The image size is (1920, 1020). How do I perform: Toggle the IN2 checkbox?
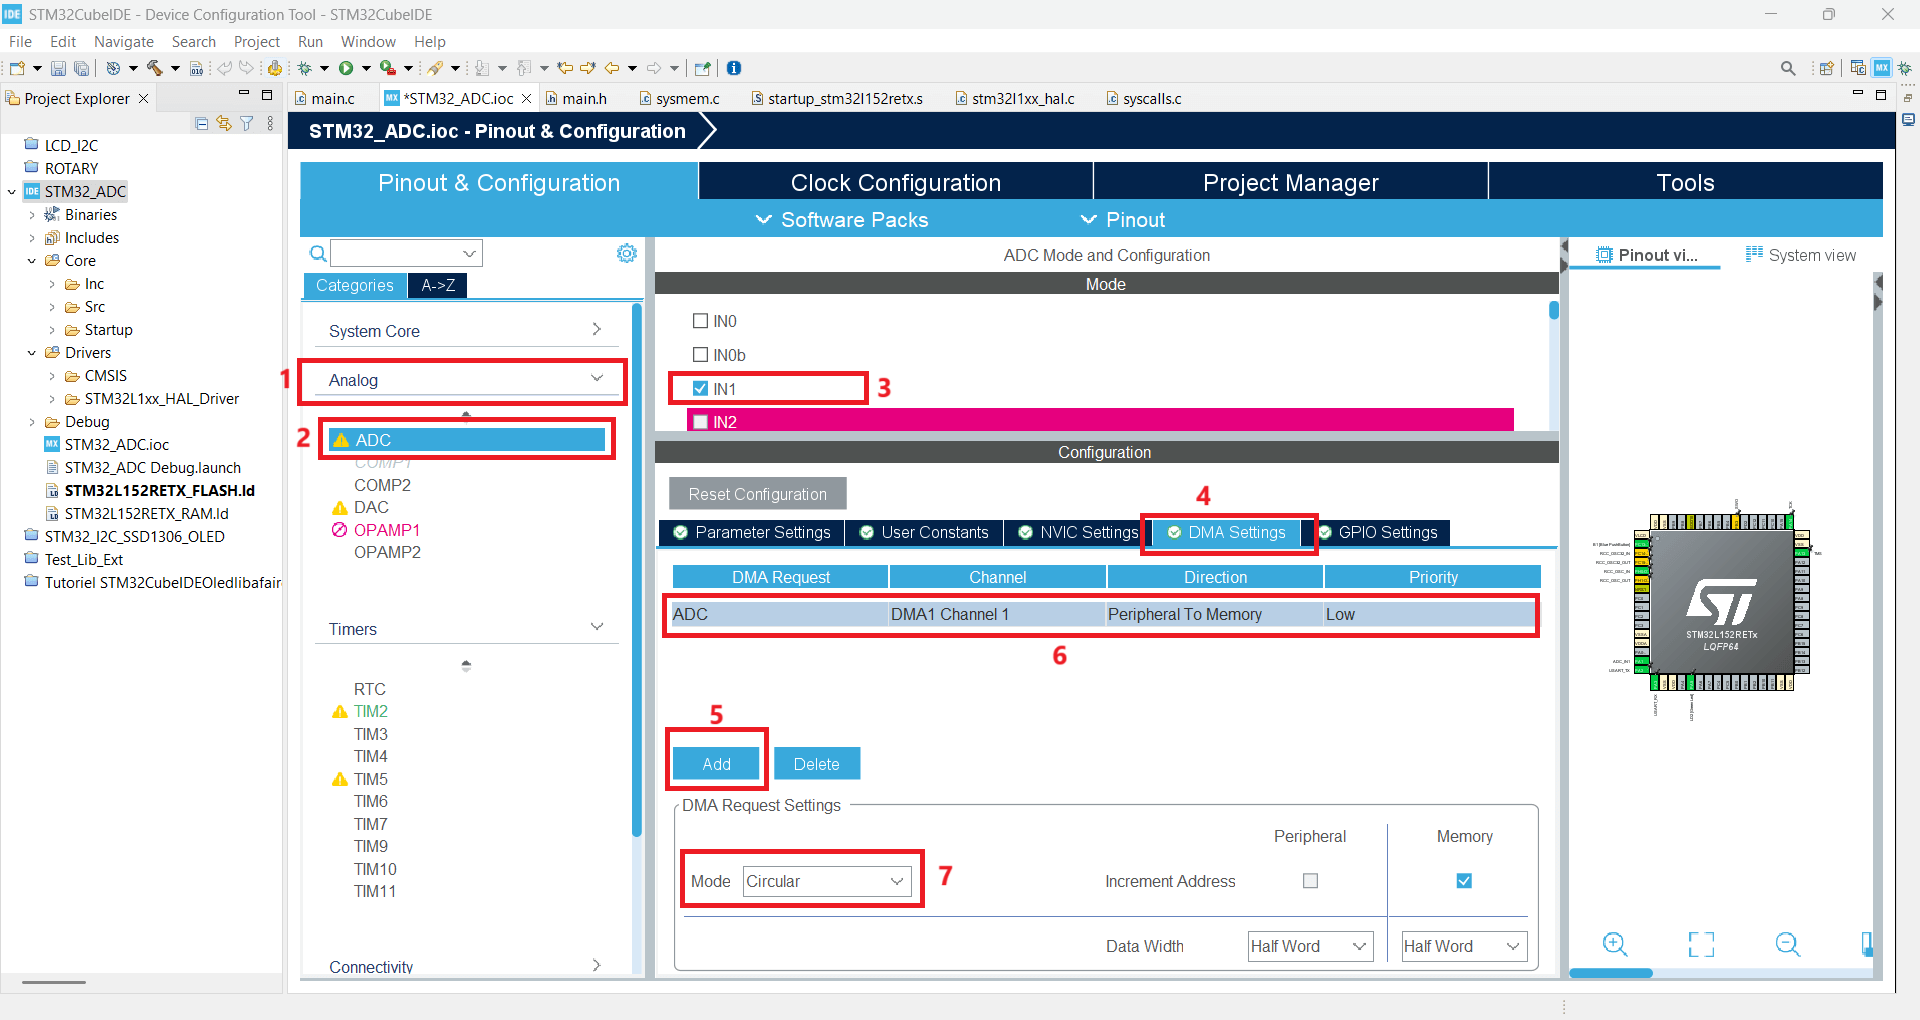[700, 422]
